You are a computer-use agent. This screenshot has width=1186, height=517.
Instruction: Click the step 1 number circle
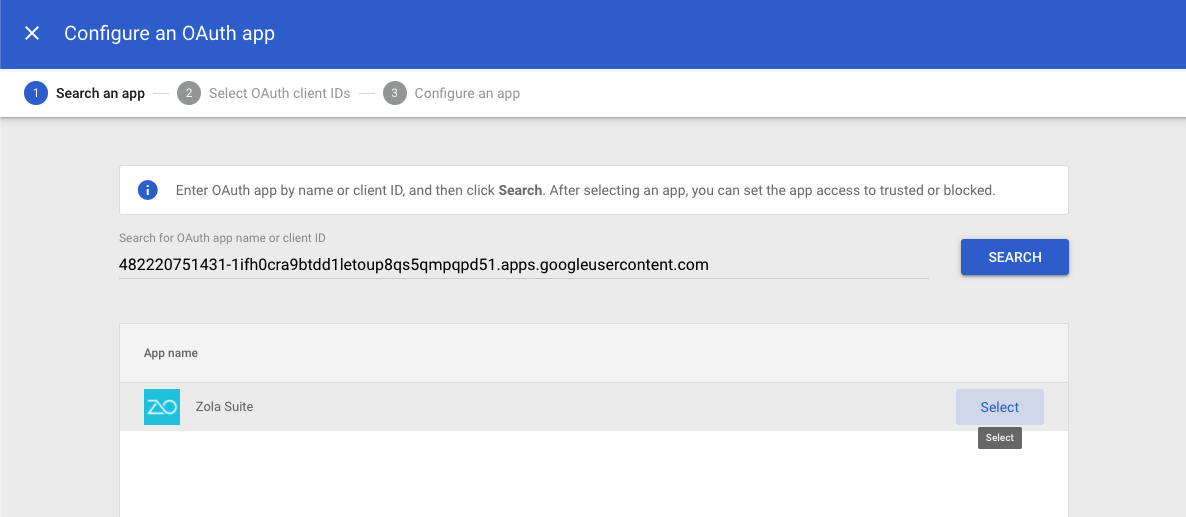pyautogui.click(x=36, y=93)
